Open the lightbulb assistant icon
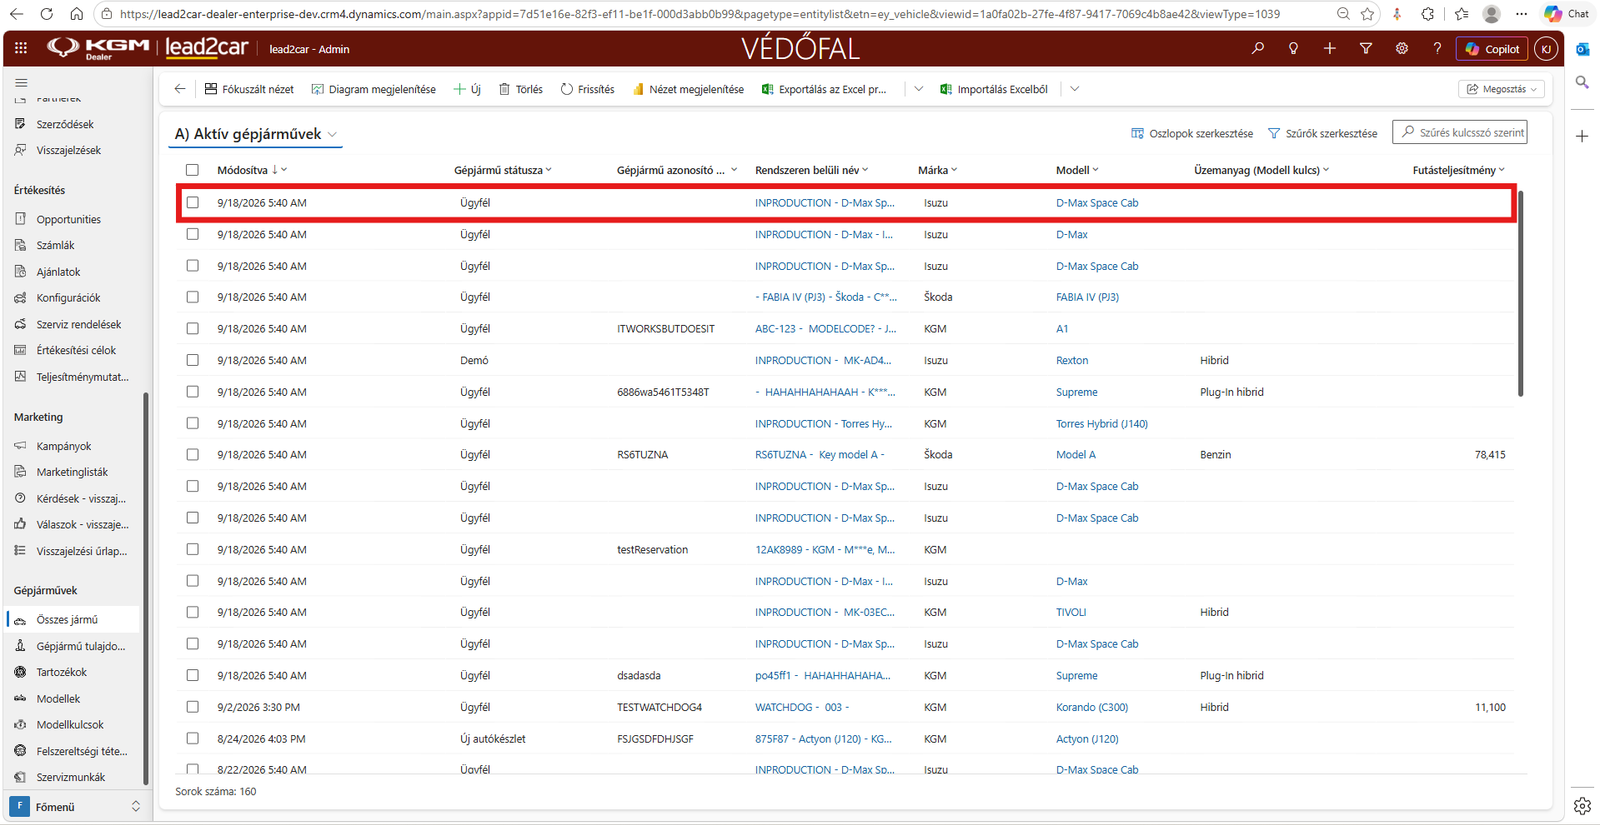Image resolution: width=1600 pixels, height=825 pixels. [x=1293, y=48]
